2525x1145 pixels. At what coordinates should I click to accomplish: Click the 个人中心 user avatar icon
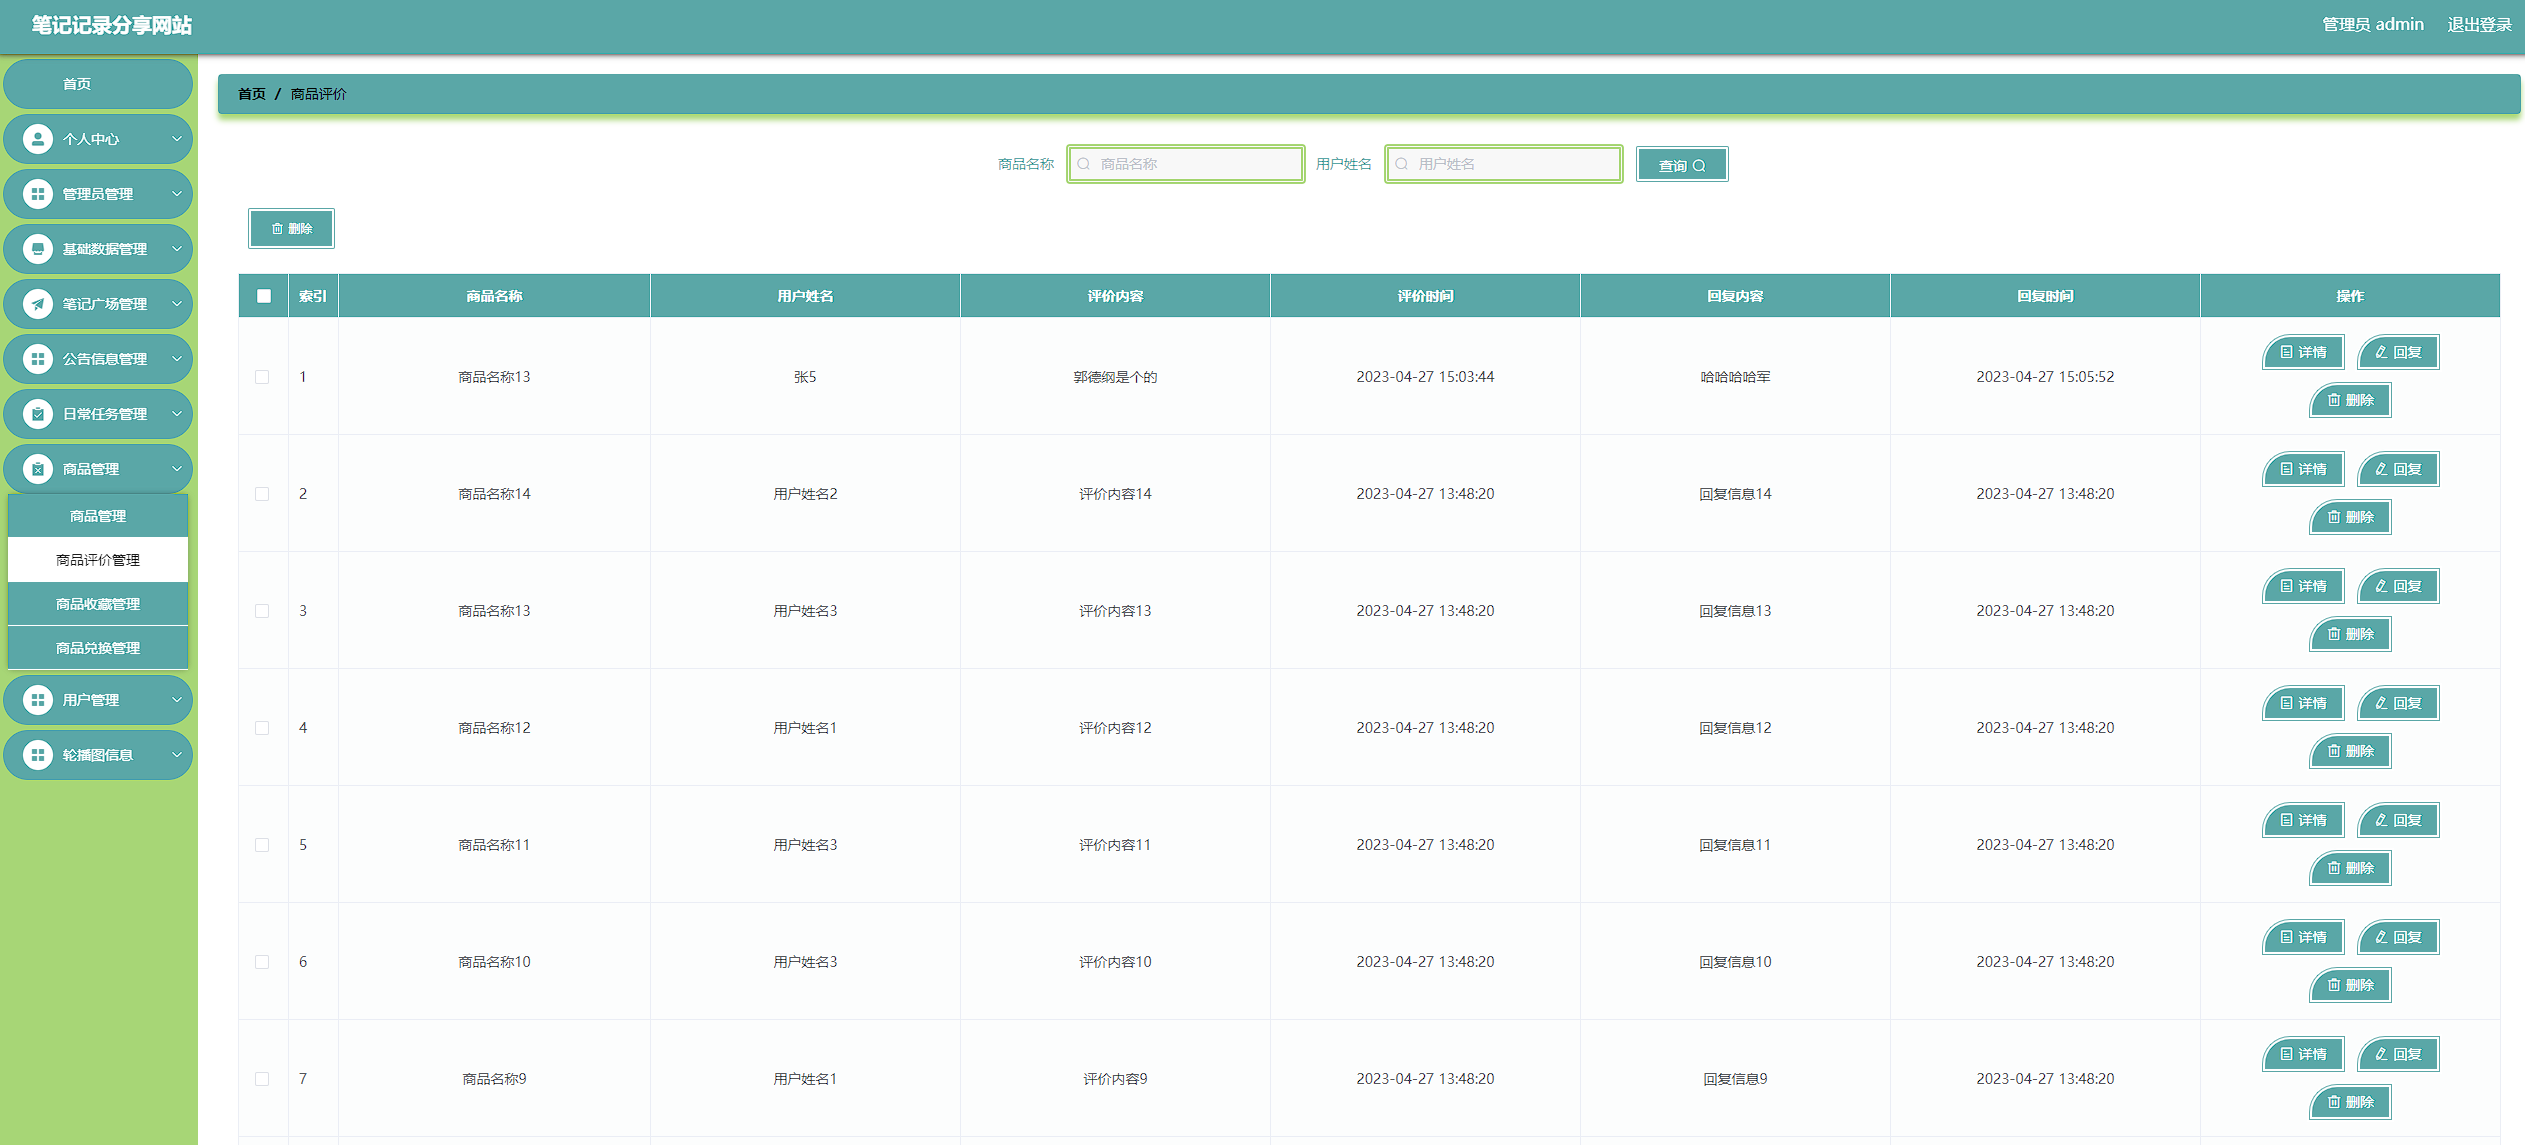click(x=38, y=139)
